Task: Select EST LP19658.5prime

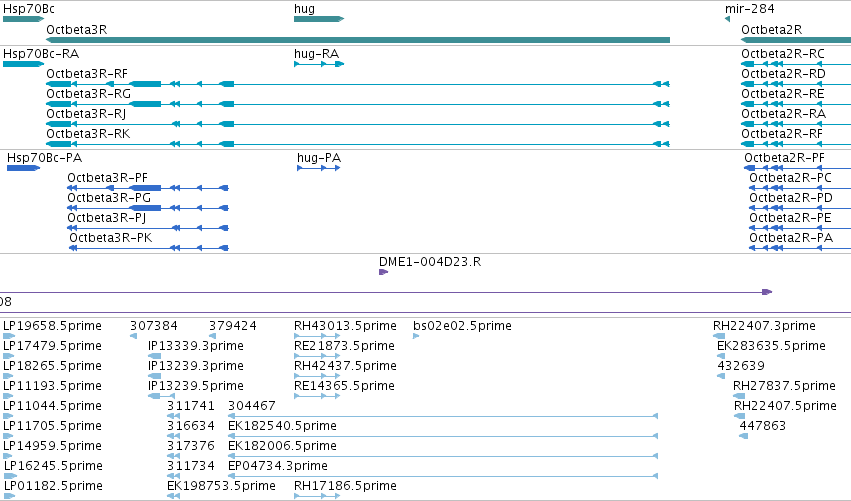Action: pyautogui.click(x=52, y=326)
